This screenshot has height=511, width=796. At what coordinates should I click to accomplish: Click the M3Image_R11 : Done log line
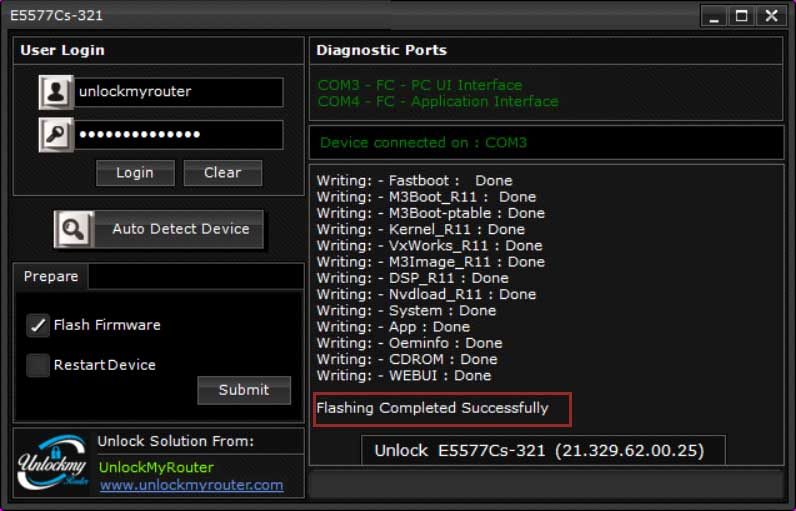click(x=430, y=262)
